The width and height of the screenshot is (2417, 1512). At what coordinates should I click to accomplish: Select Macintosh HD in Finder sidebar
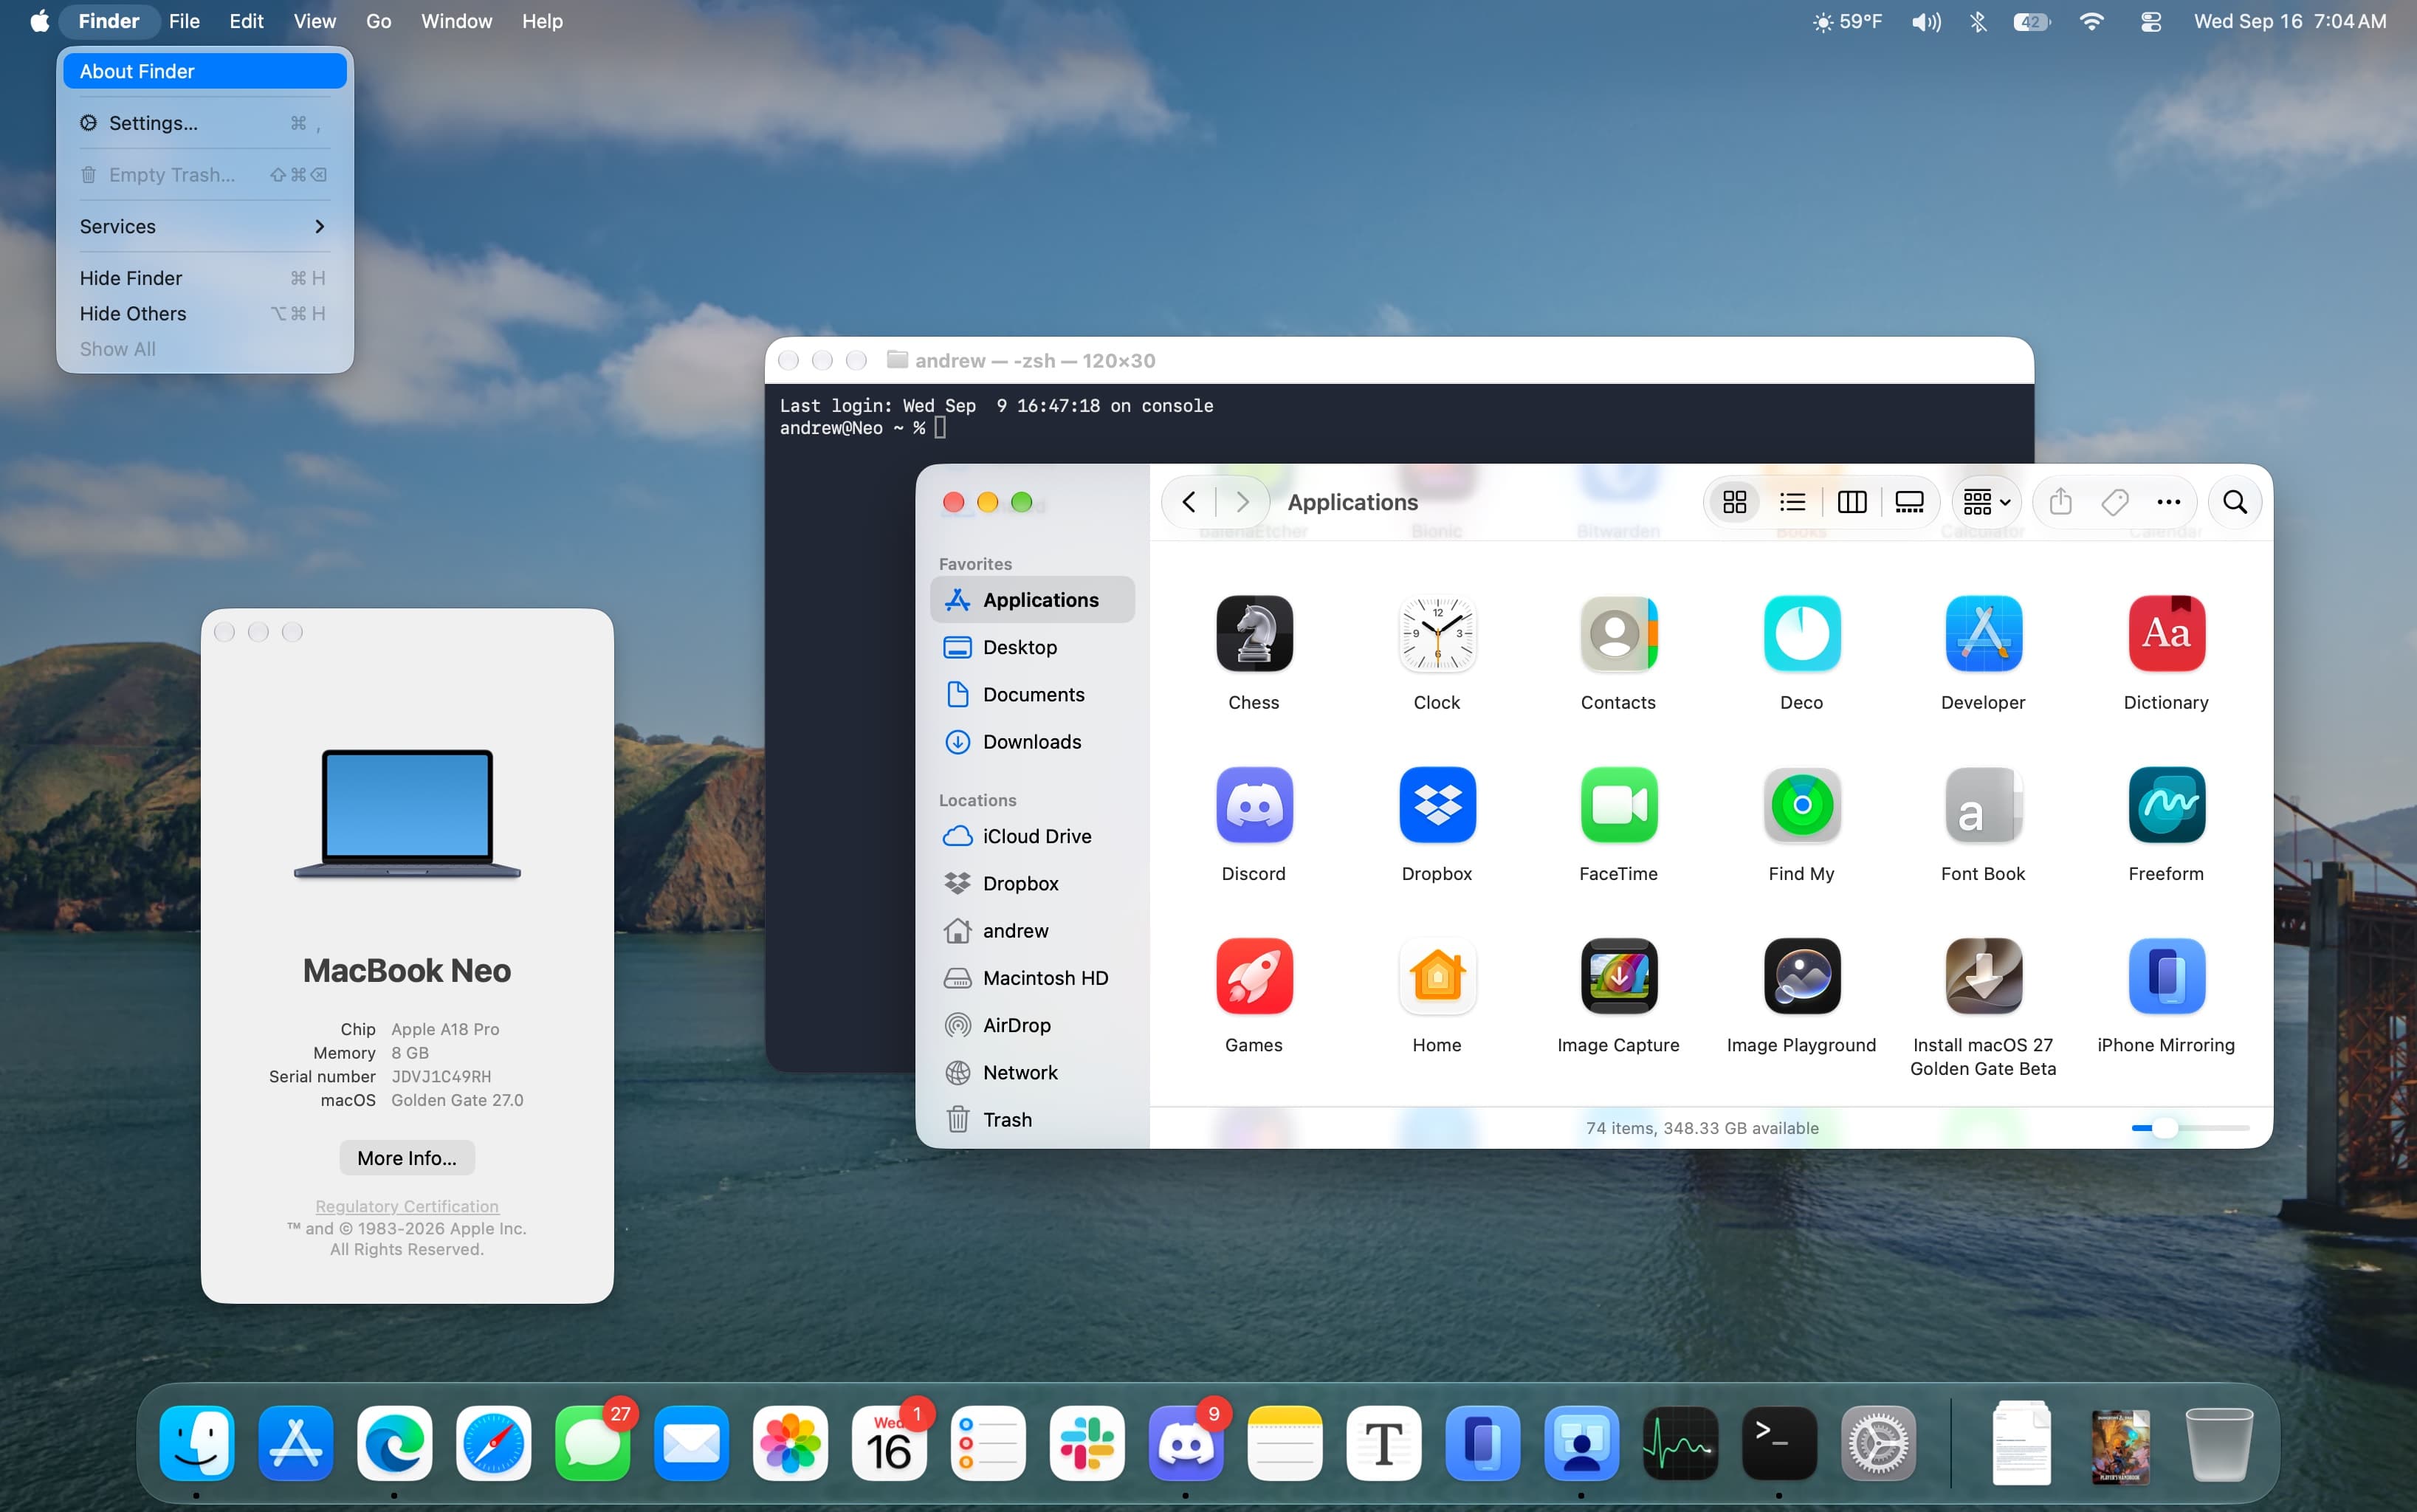click(x=1032, y=978)
